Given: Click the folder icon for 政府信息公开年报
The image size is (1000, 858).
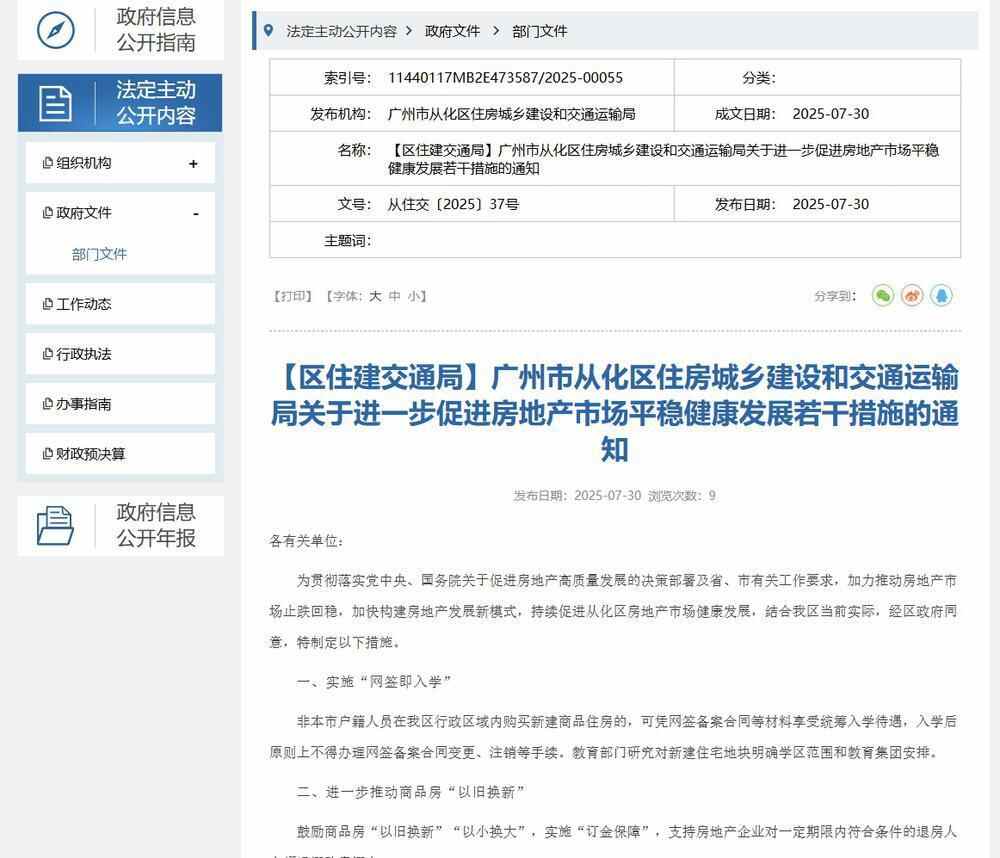Looking at the screenshot, I should [x=56, y=525].
